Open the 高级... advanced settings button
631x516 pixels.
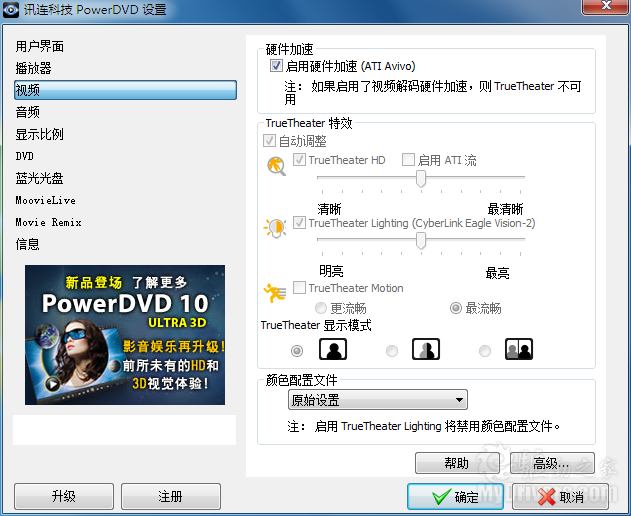(552, 463)
